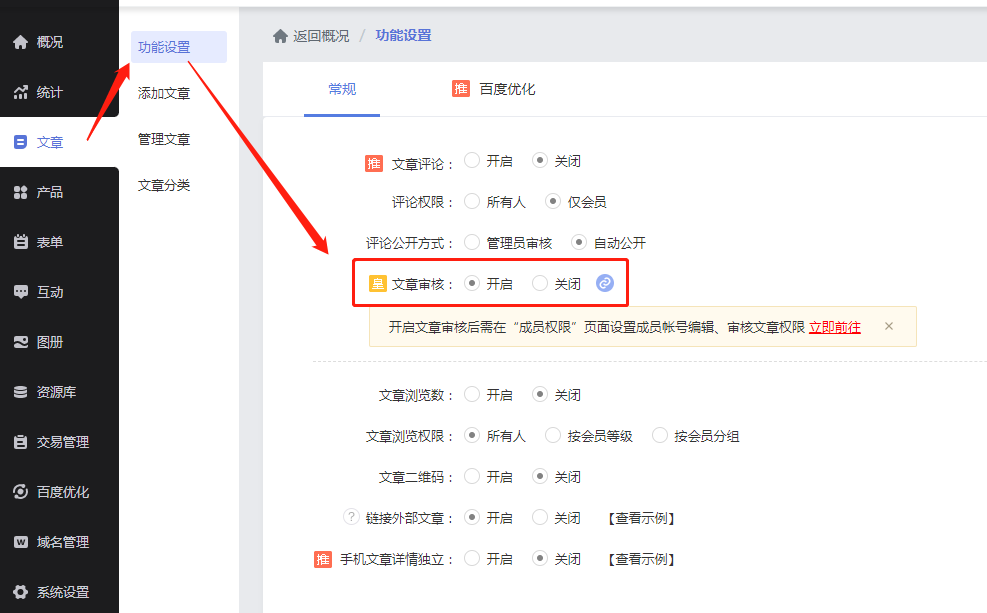Click the 交易管理 clipboard icon
Viewport: 987px width, 613px height.
[21, 442]
